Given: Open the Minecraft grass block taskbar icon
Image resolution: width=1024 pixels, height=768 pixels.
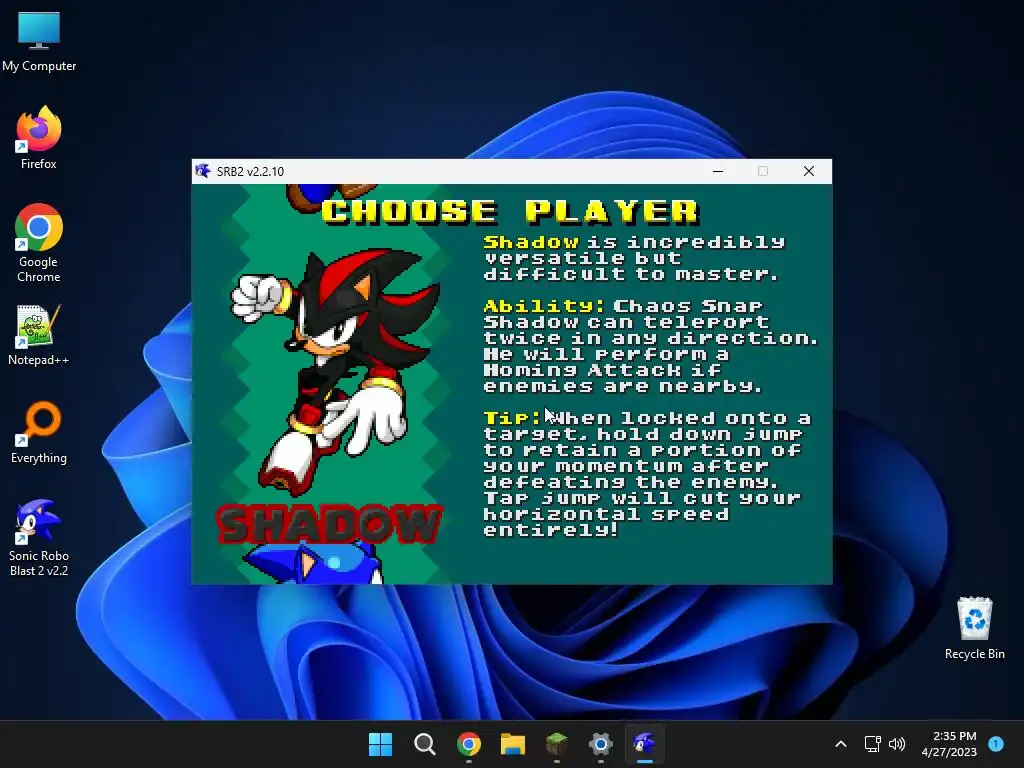Looking at the screenshot, I should (x=556, y=744).
